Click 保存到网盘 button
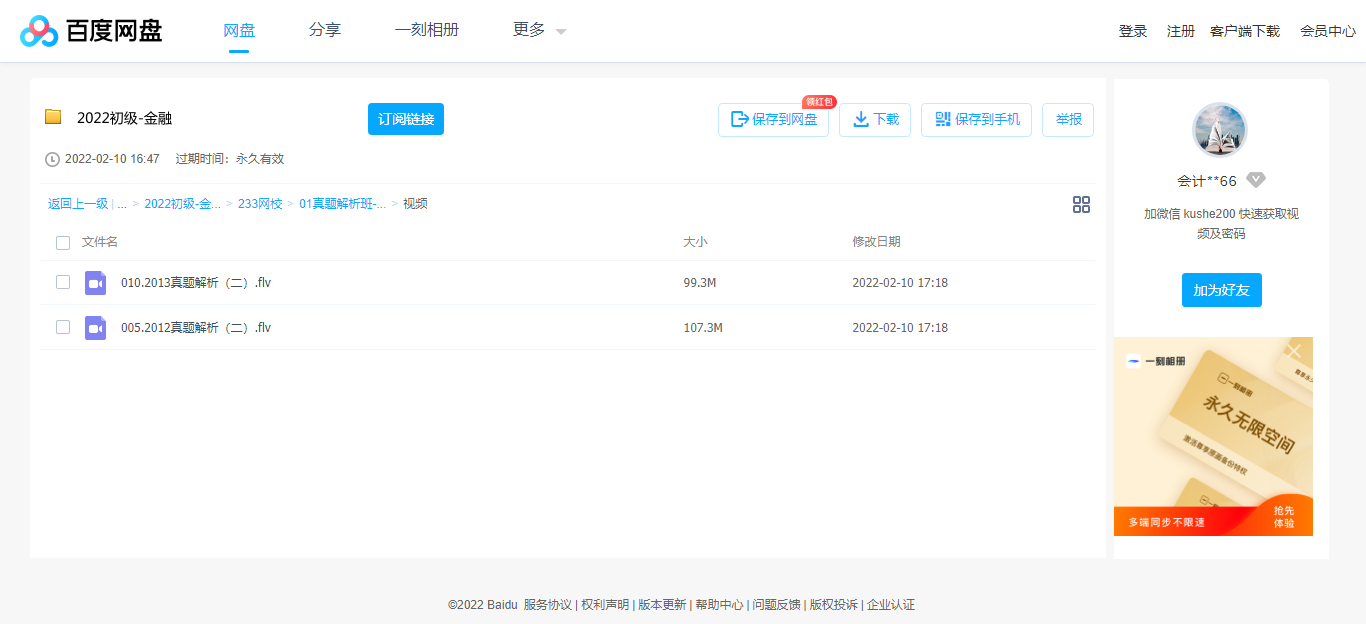 [773, 120]
